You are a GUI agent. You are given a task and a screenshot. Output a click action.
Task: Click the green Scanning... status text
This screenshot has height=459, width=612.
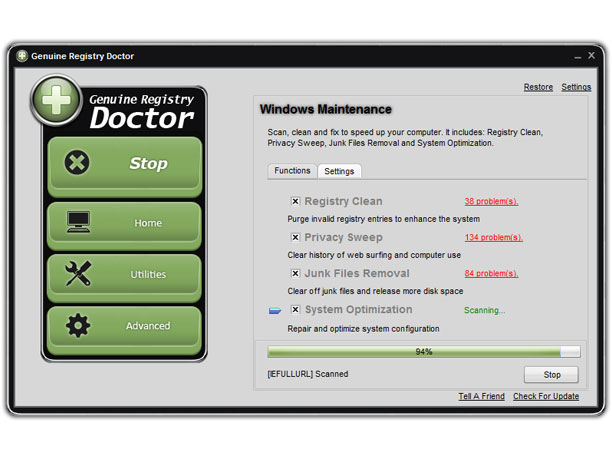point(484,310)
